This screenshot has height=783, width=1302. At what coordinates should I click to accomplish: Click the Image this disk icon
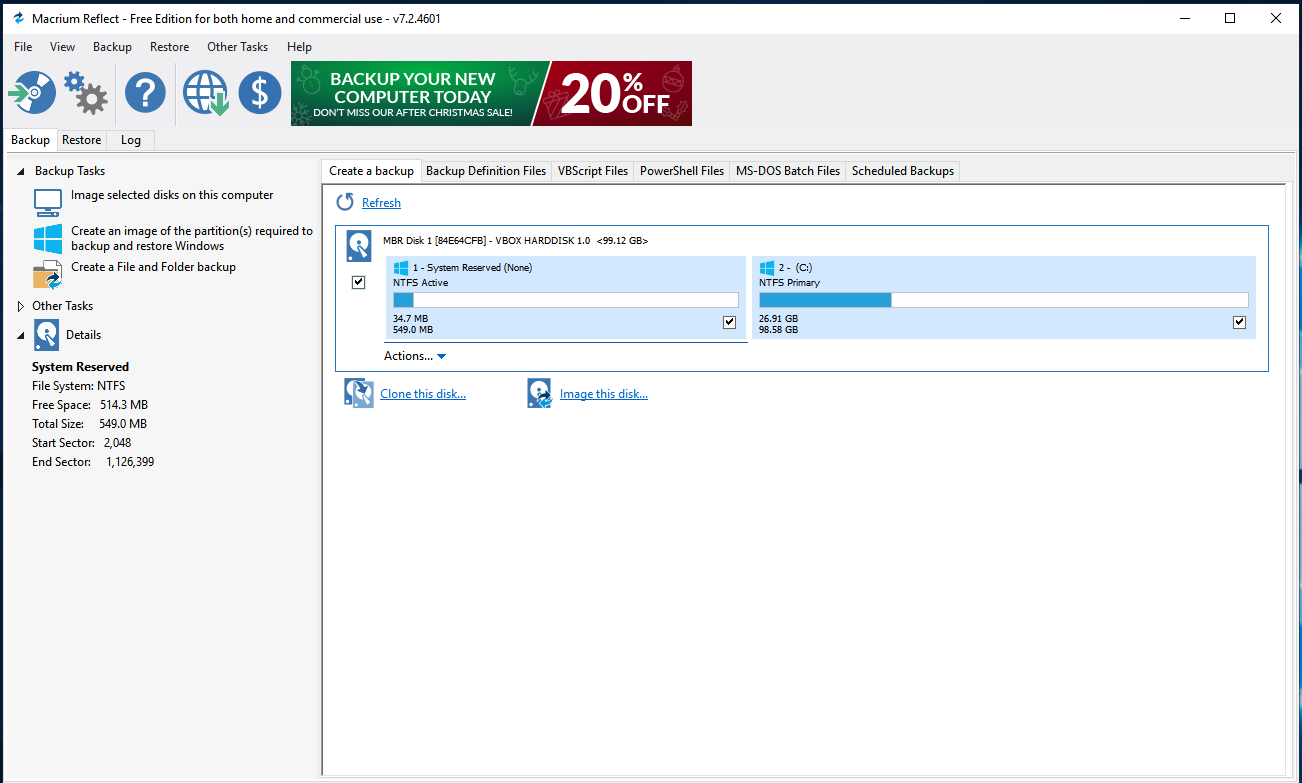point(540,393)
